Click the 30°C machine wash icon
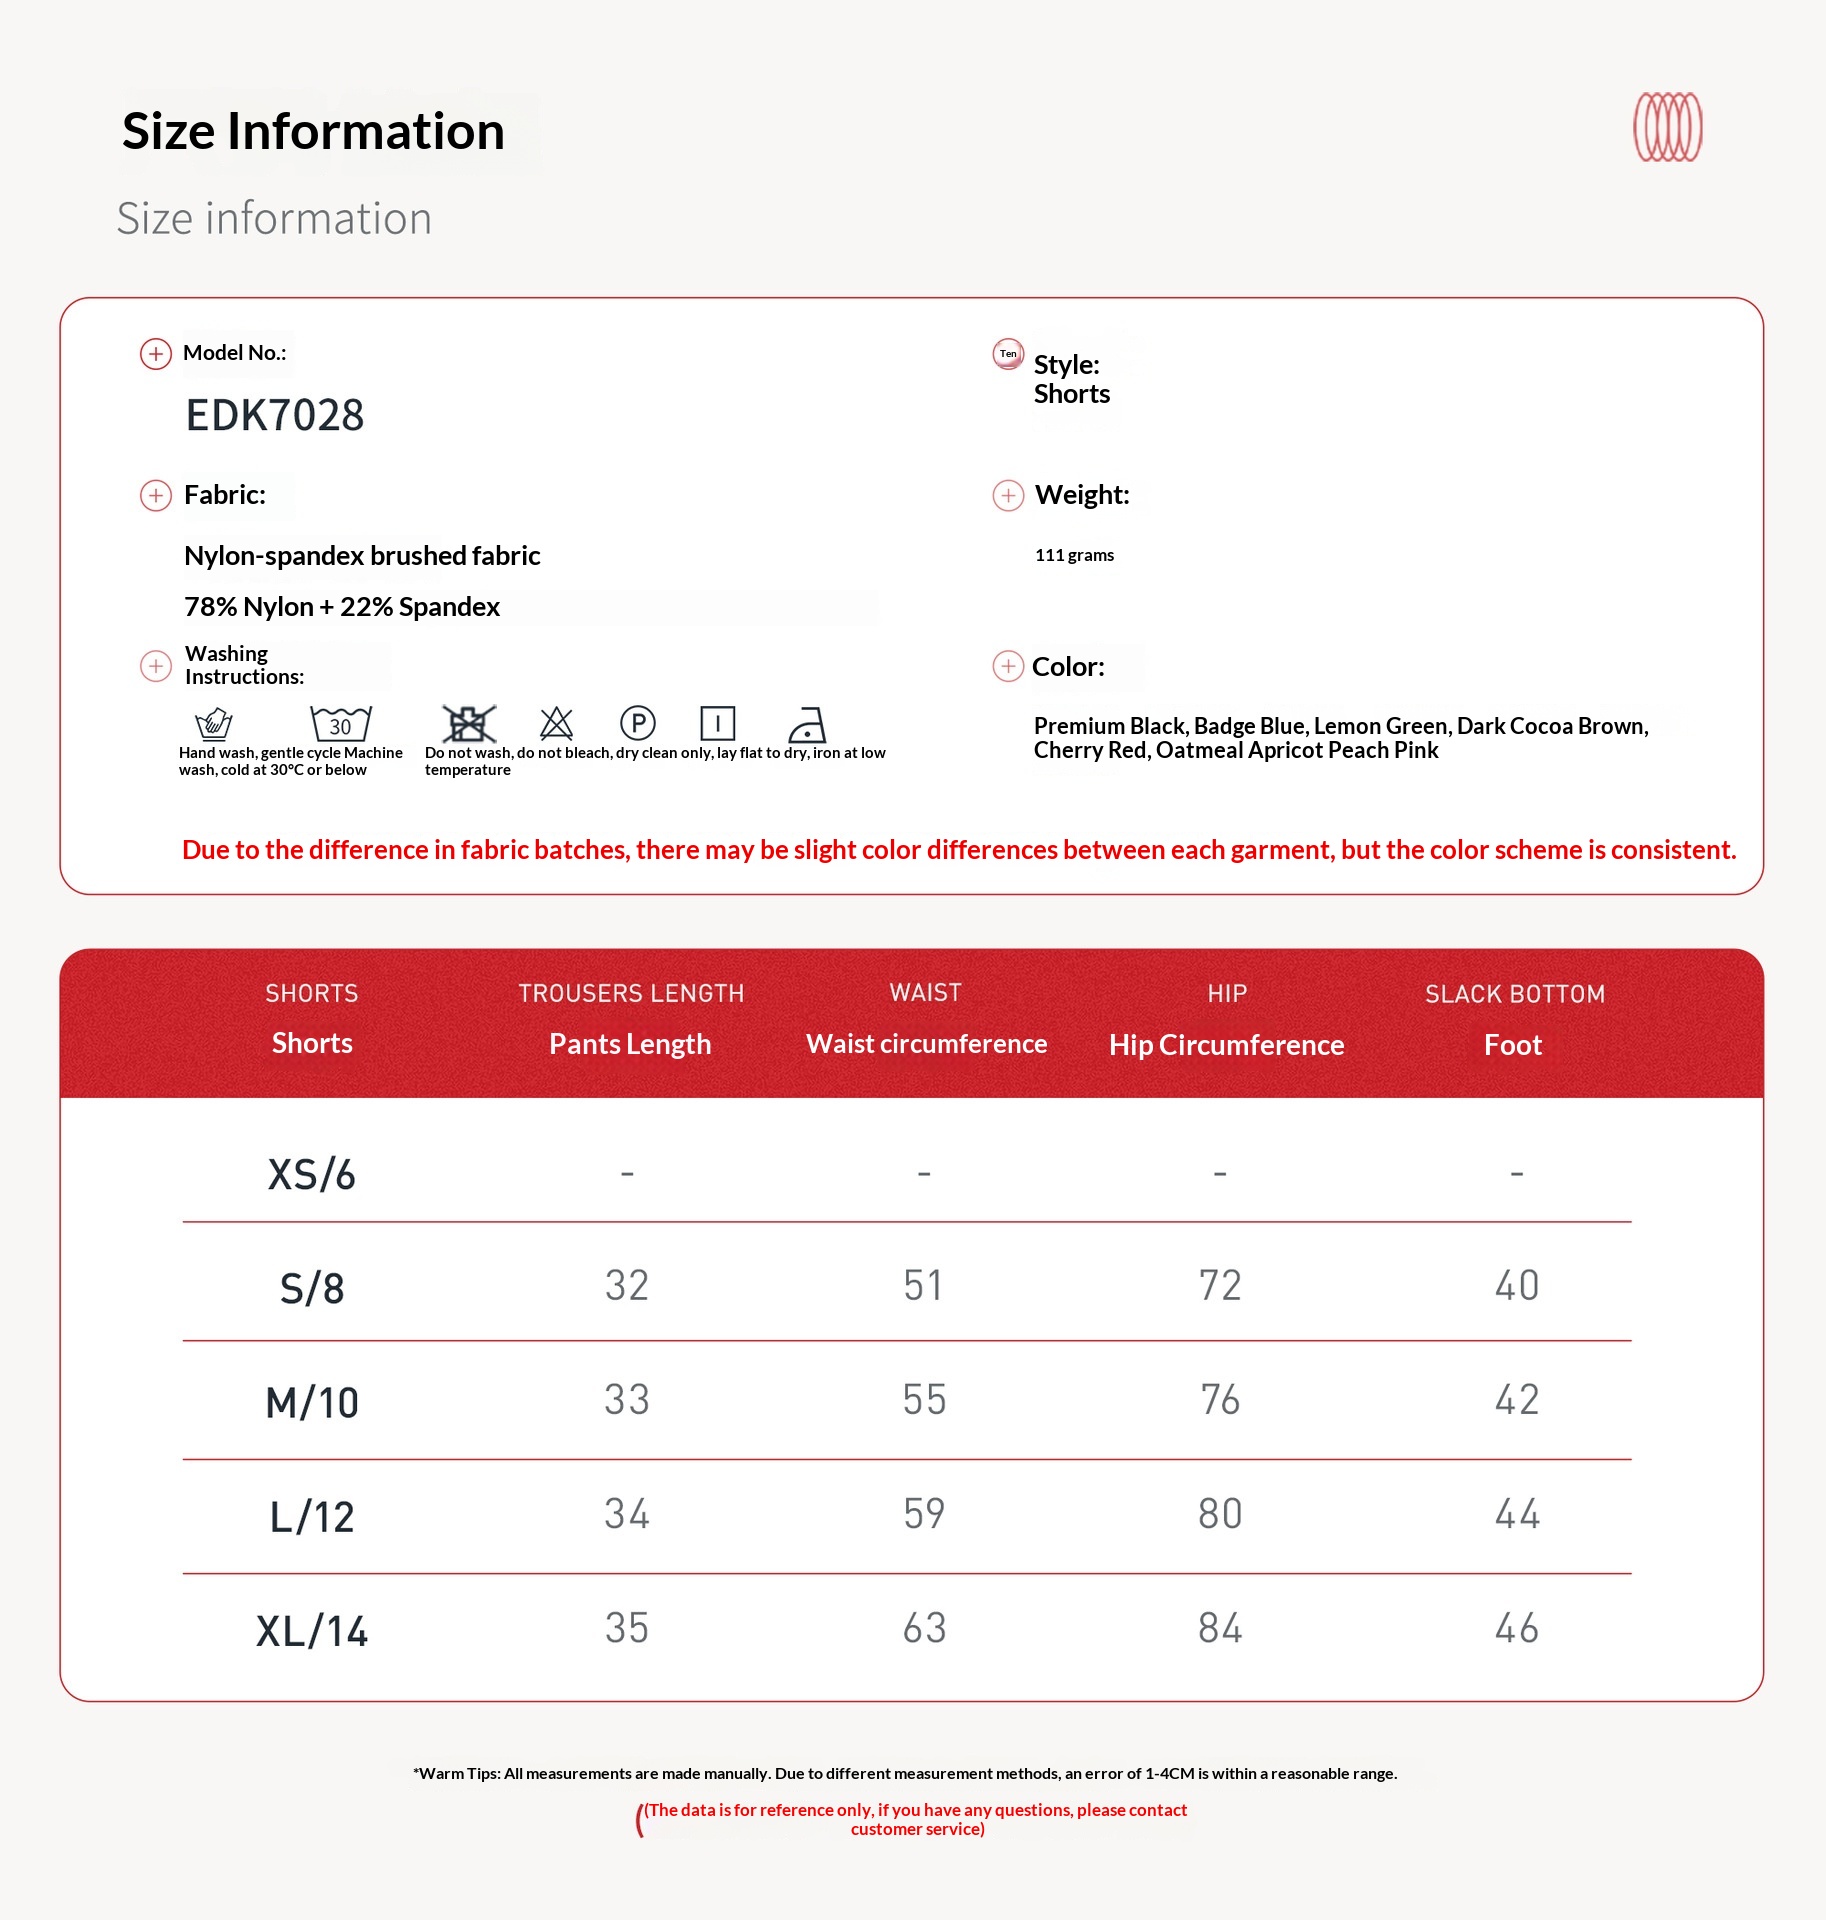Image resolution: width=1826 pixels, height=1920 pixels. 340,723
